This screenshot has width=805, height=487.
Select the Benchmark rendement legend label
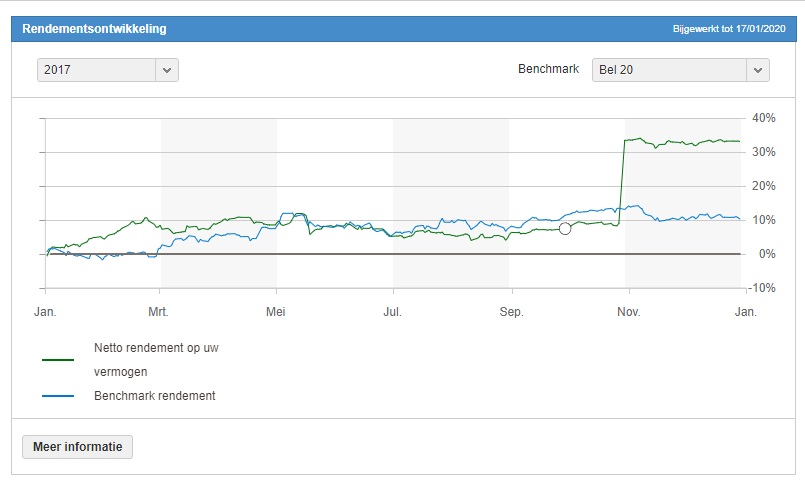tap(155, 396)
